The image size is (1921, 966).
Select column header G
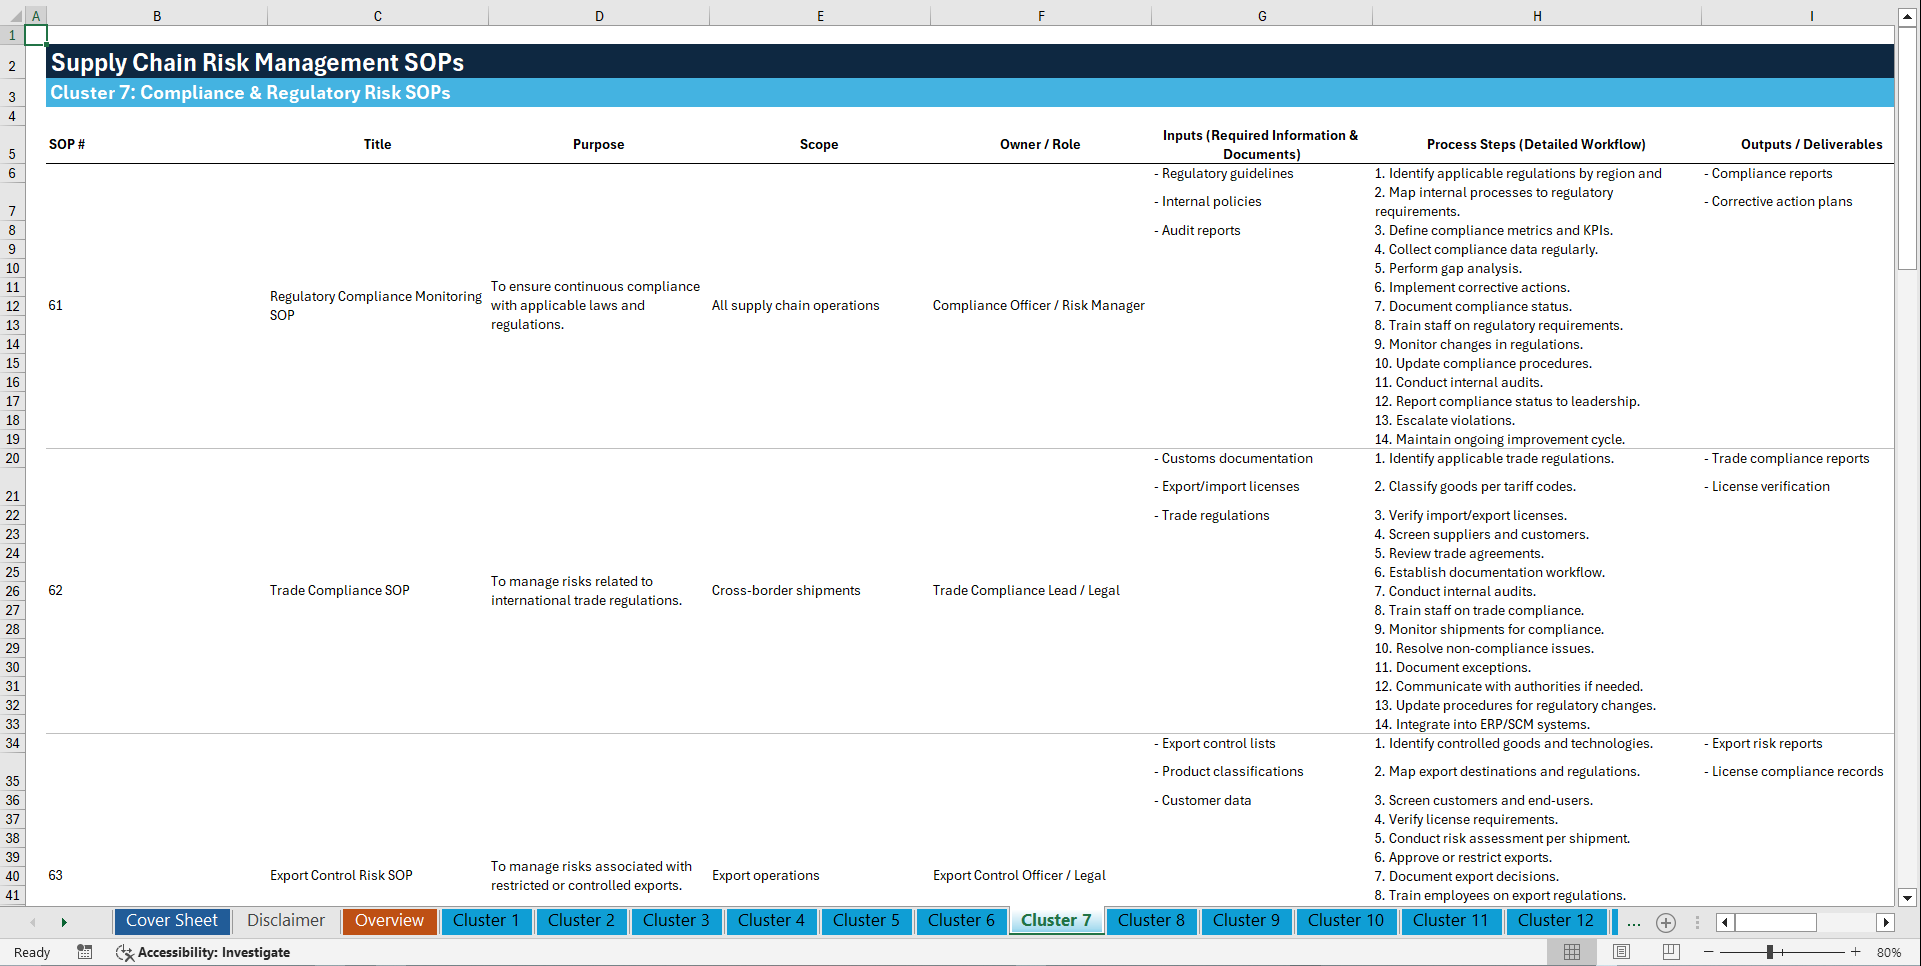(x=1262, y=15)
